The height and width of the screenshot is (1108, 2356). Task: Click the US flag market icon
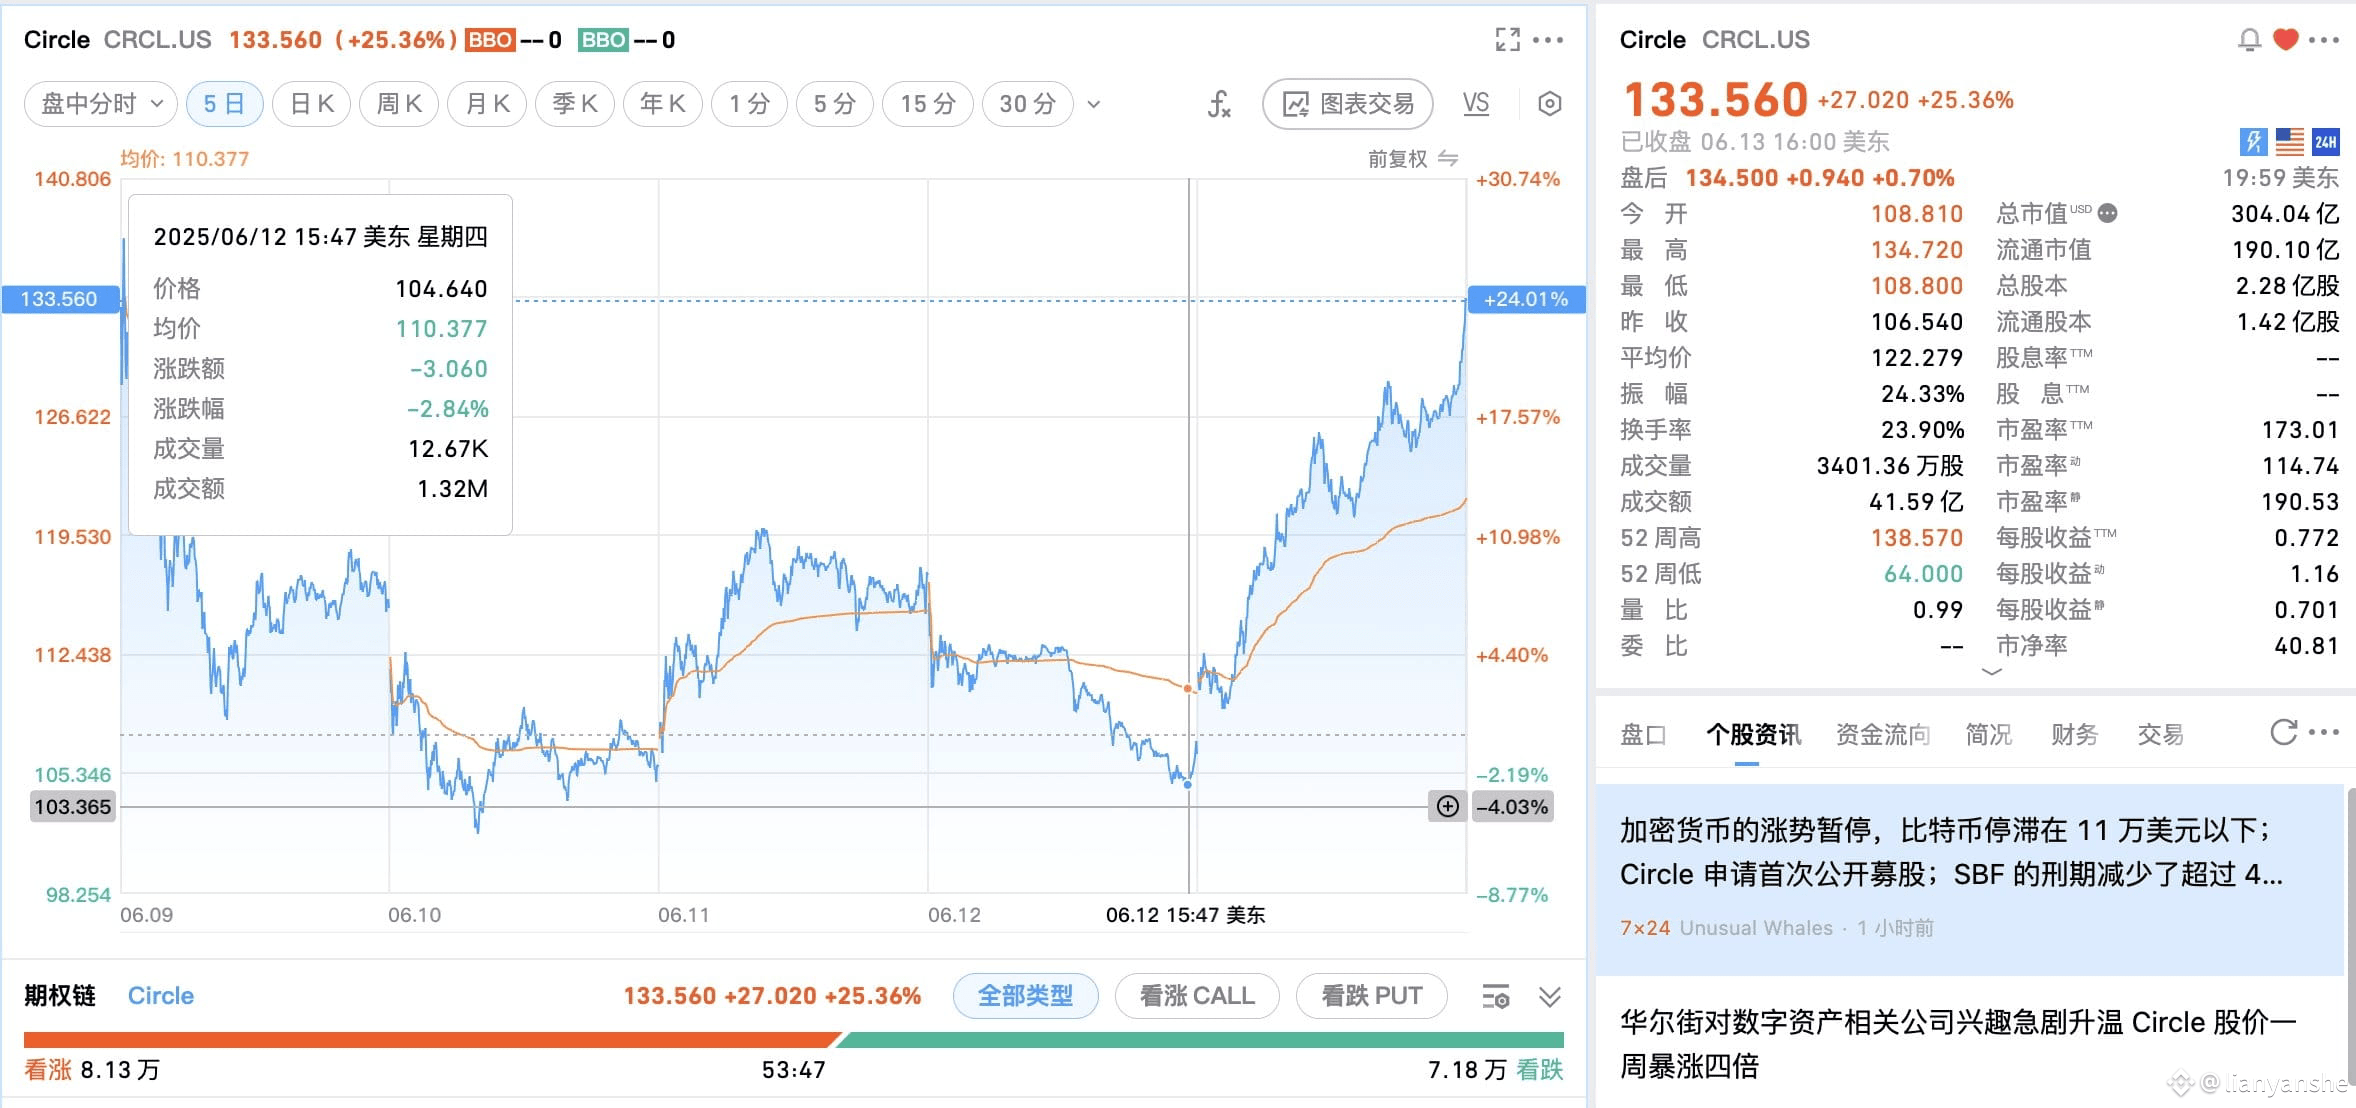(x=2289, y=142)
